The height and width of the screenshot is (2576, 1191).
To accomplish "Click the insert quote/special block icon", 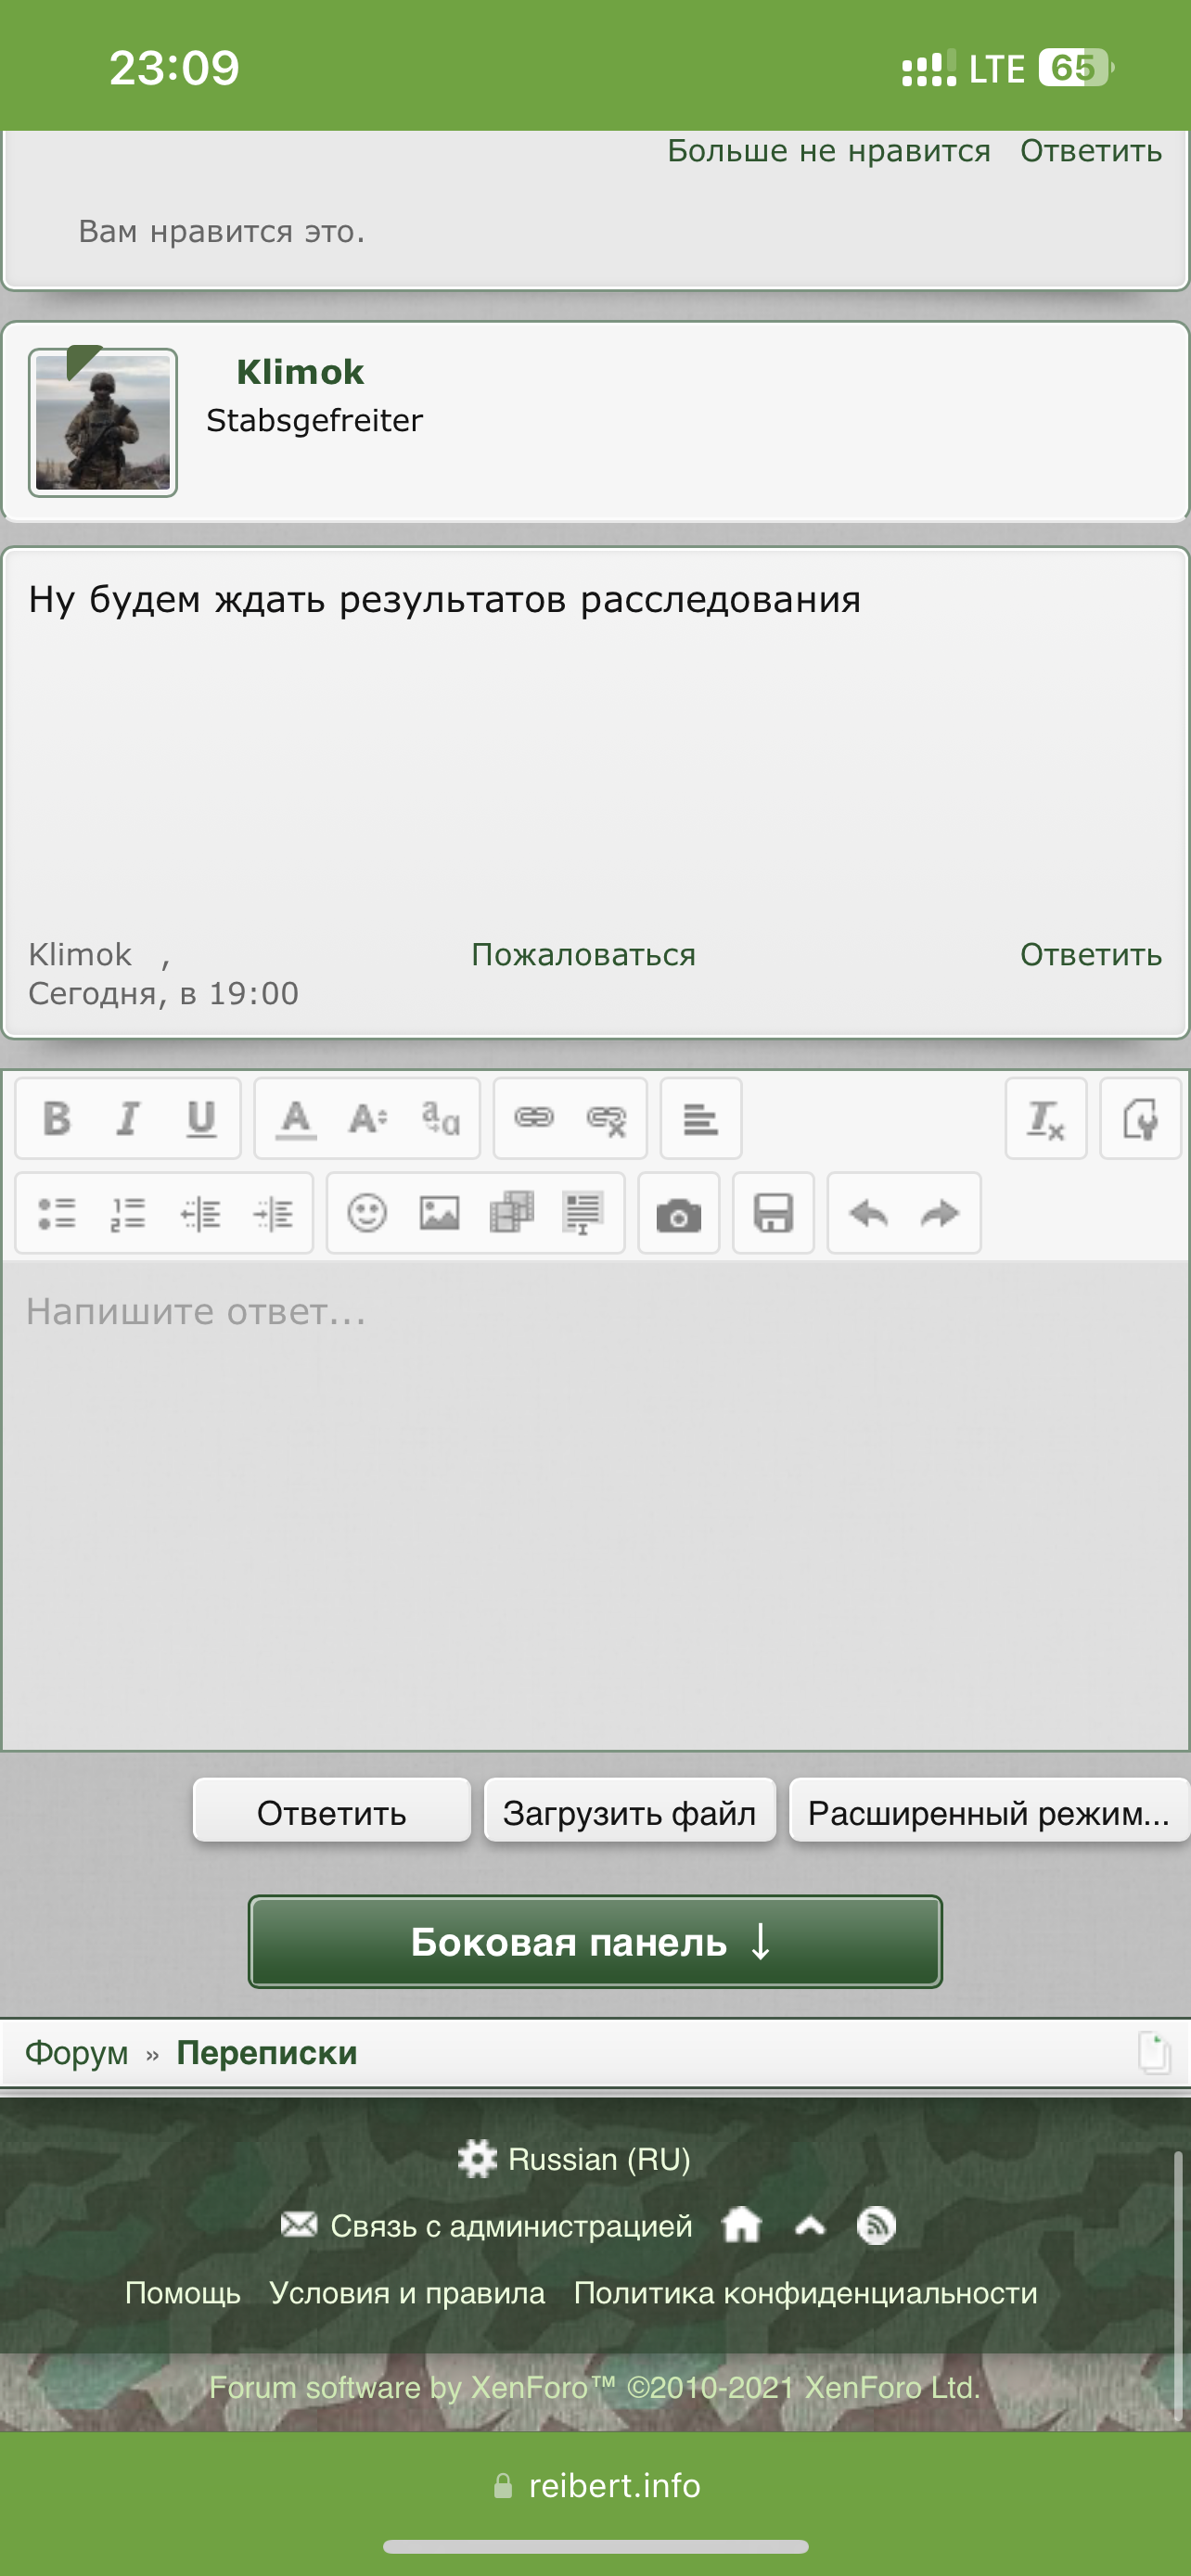I will tap(583, 1213).
